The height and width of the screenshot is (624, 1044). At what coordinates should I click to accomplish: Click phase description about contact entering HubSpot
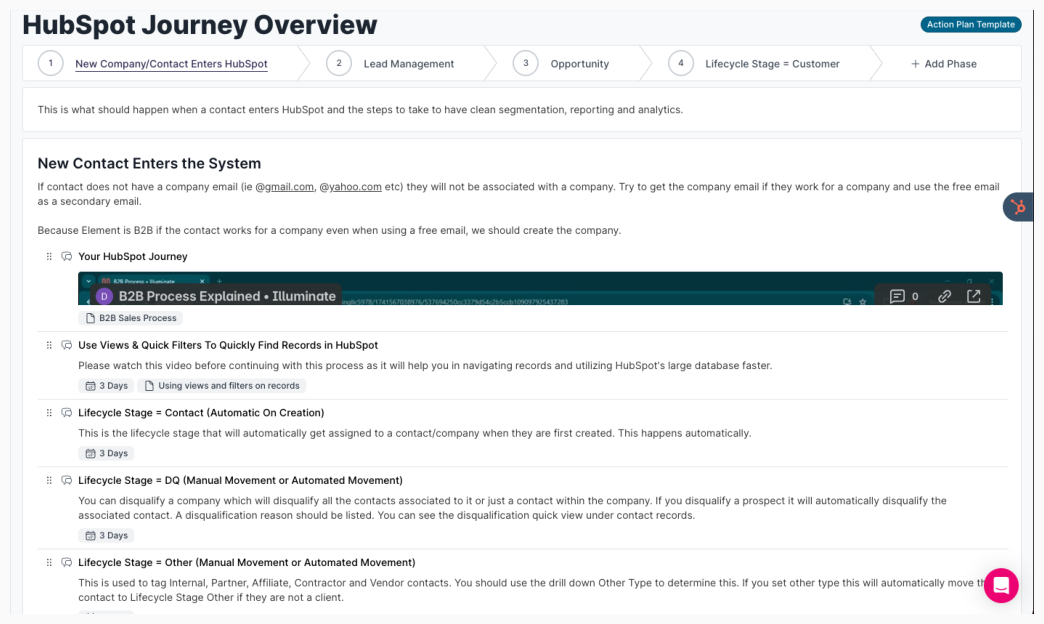click(360, 110)
